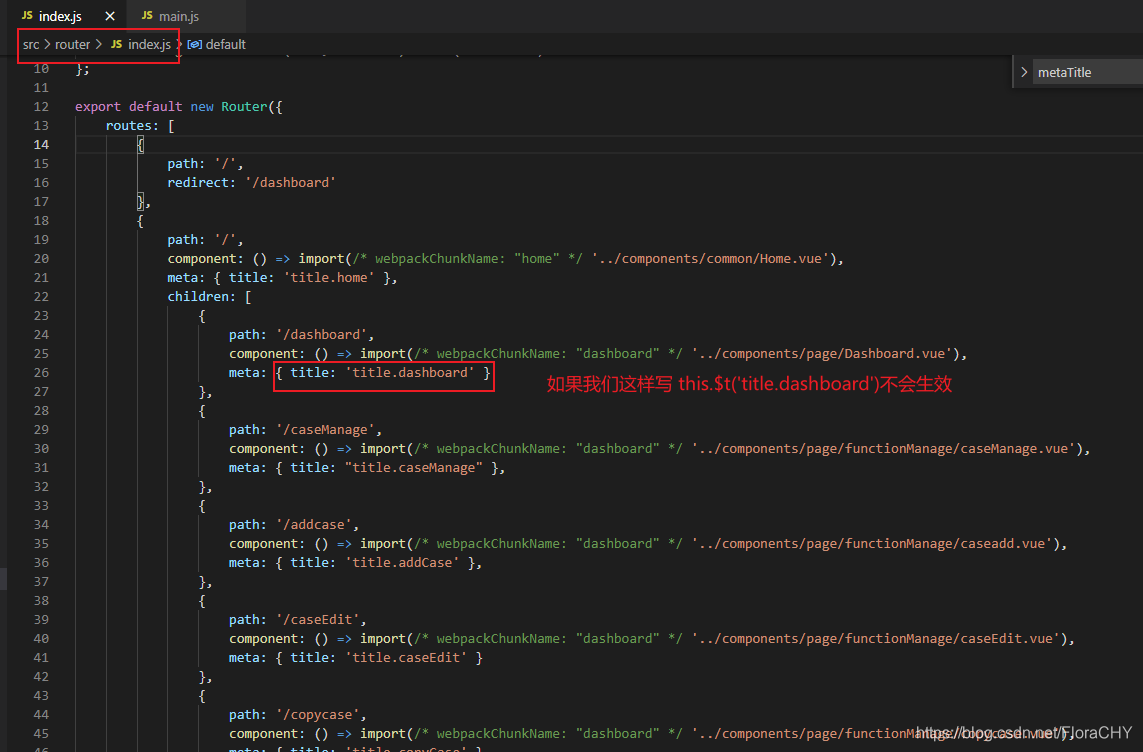Image resolution: width=1143 pixels, height=752 pixels.
Task: Click index.js breadcrumb to list sibling files
Action: click(x=148, y=44)
